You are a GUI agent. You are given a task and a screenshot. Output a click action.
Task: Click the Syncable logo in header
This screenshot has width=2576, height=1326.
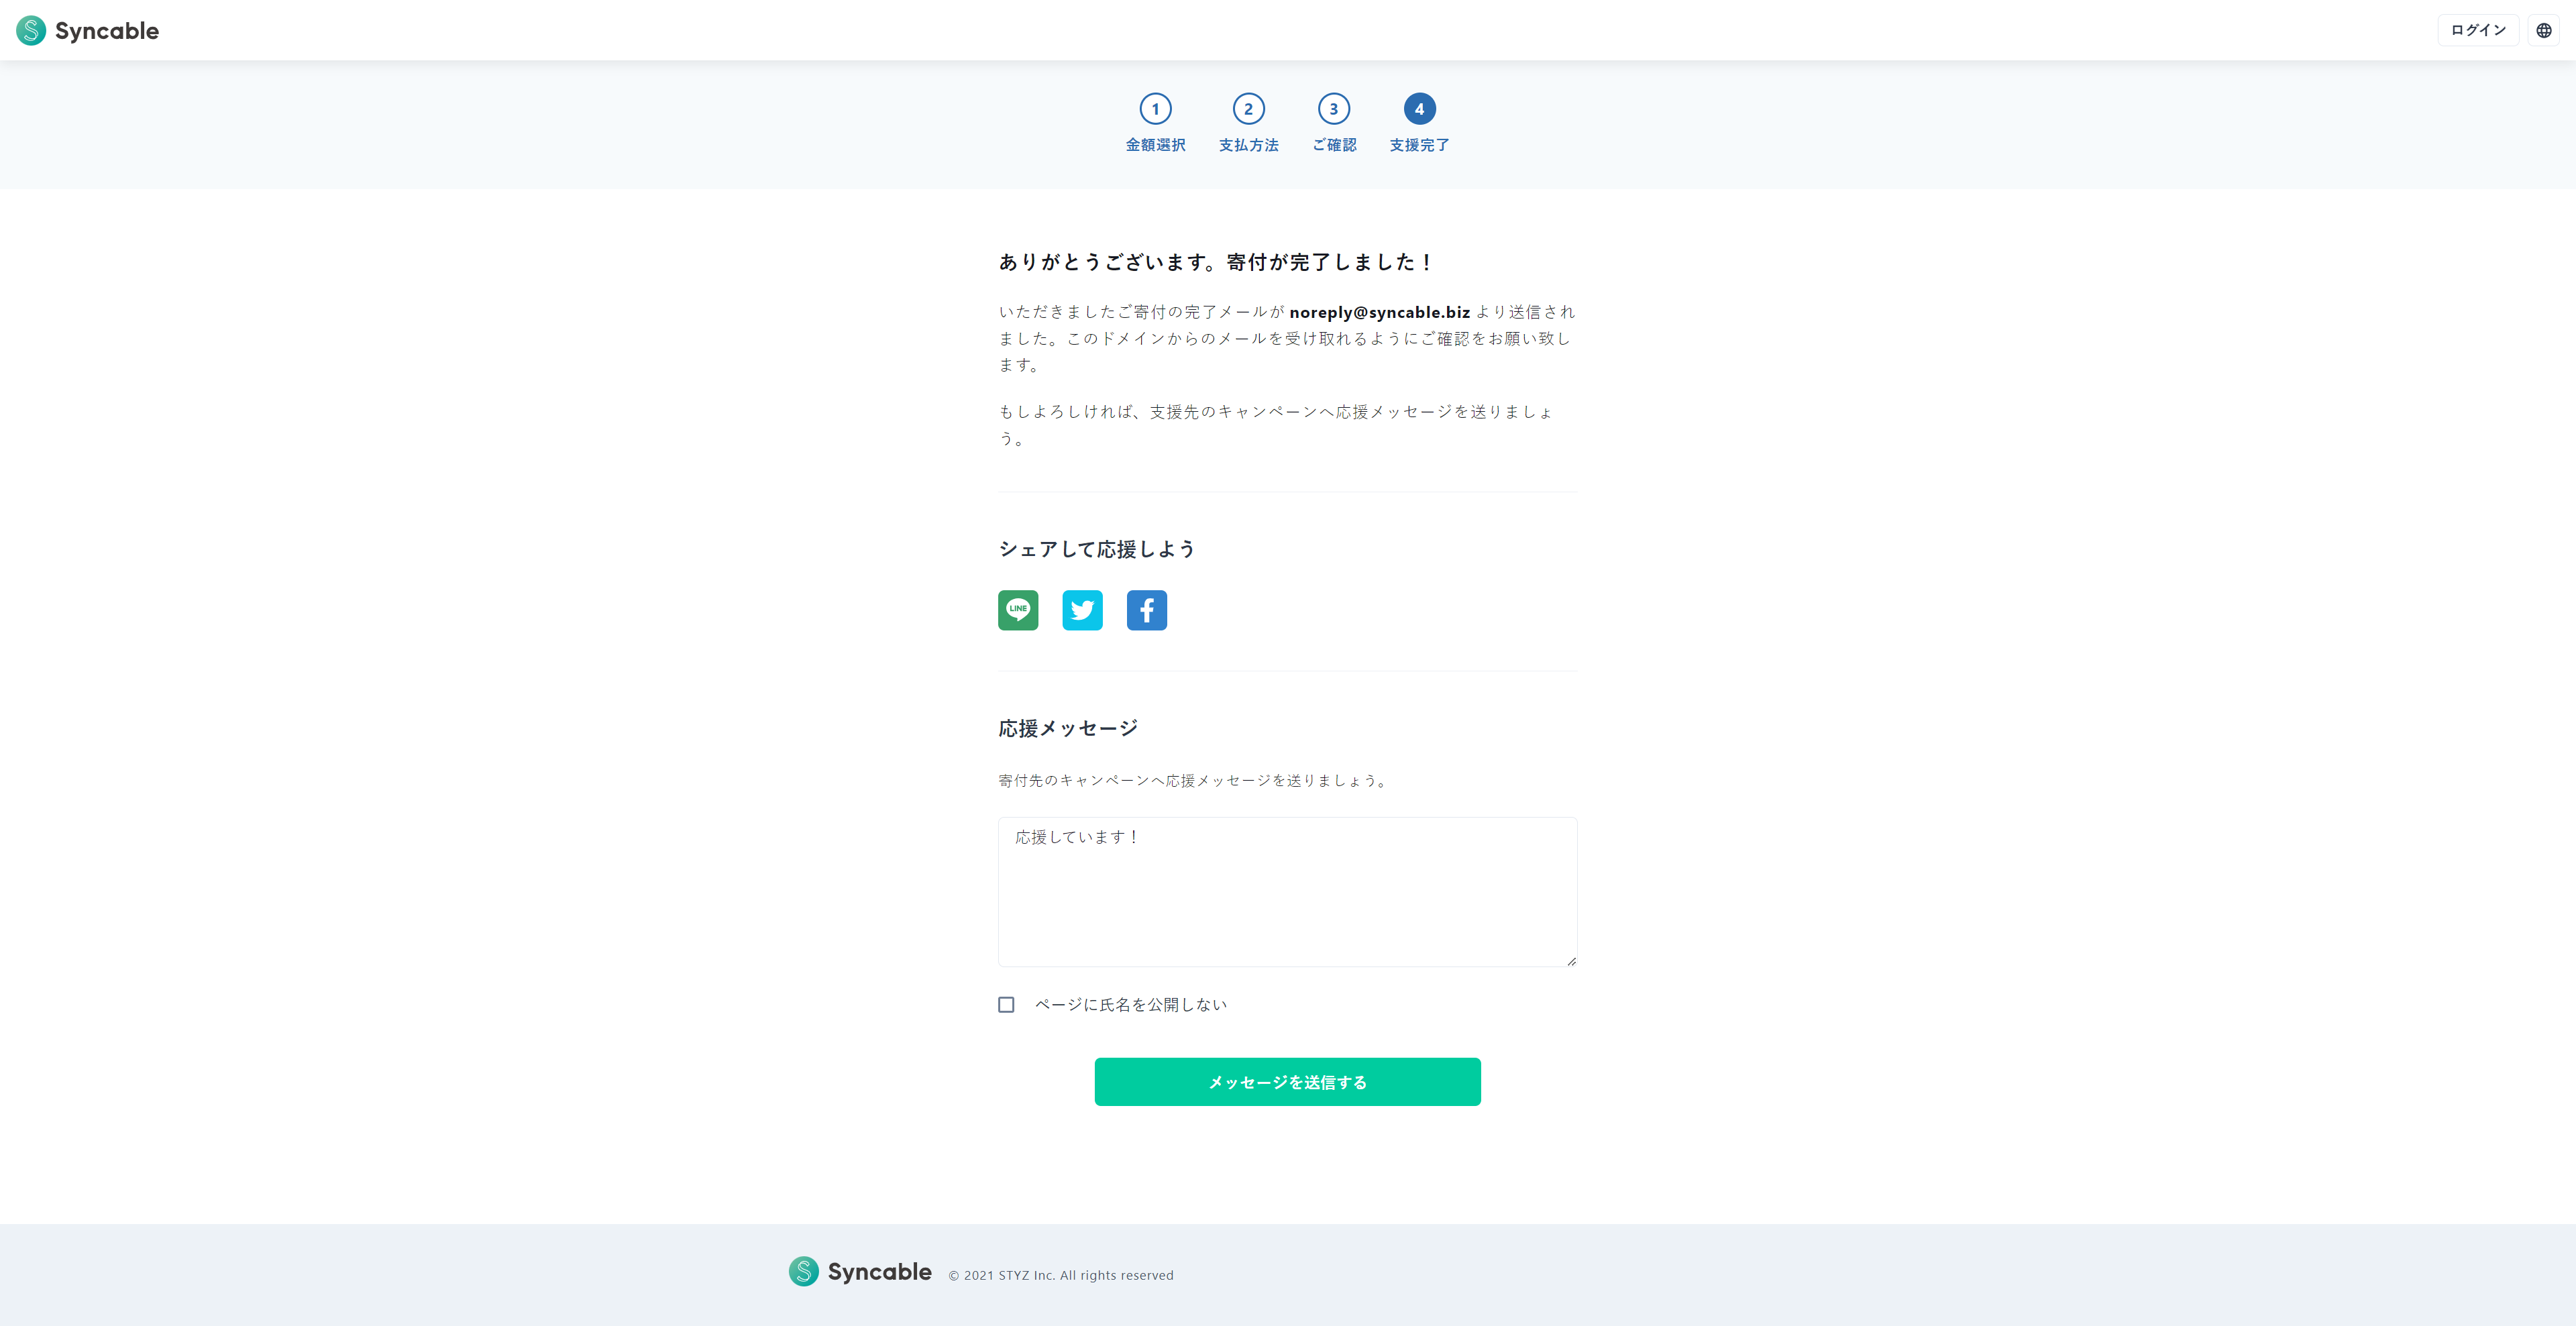[88, 30]
